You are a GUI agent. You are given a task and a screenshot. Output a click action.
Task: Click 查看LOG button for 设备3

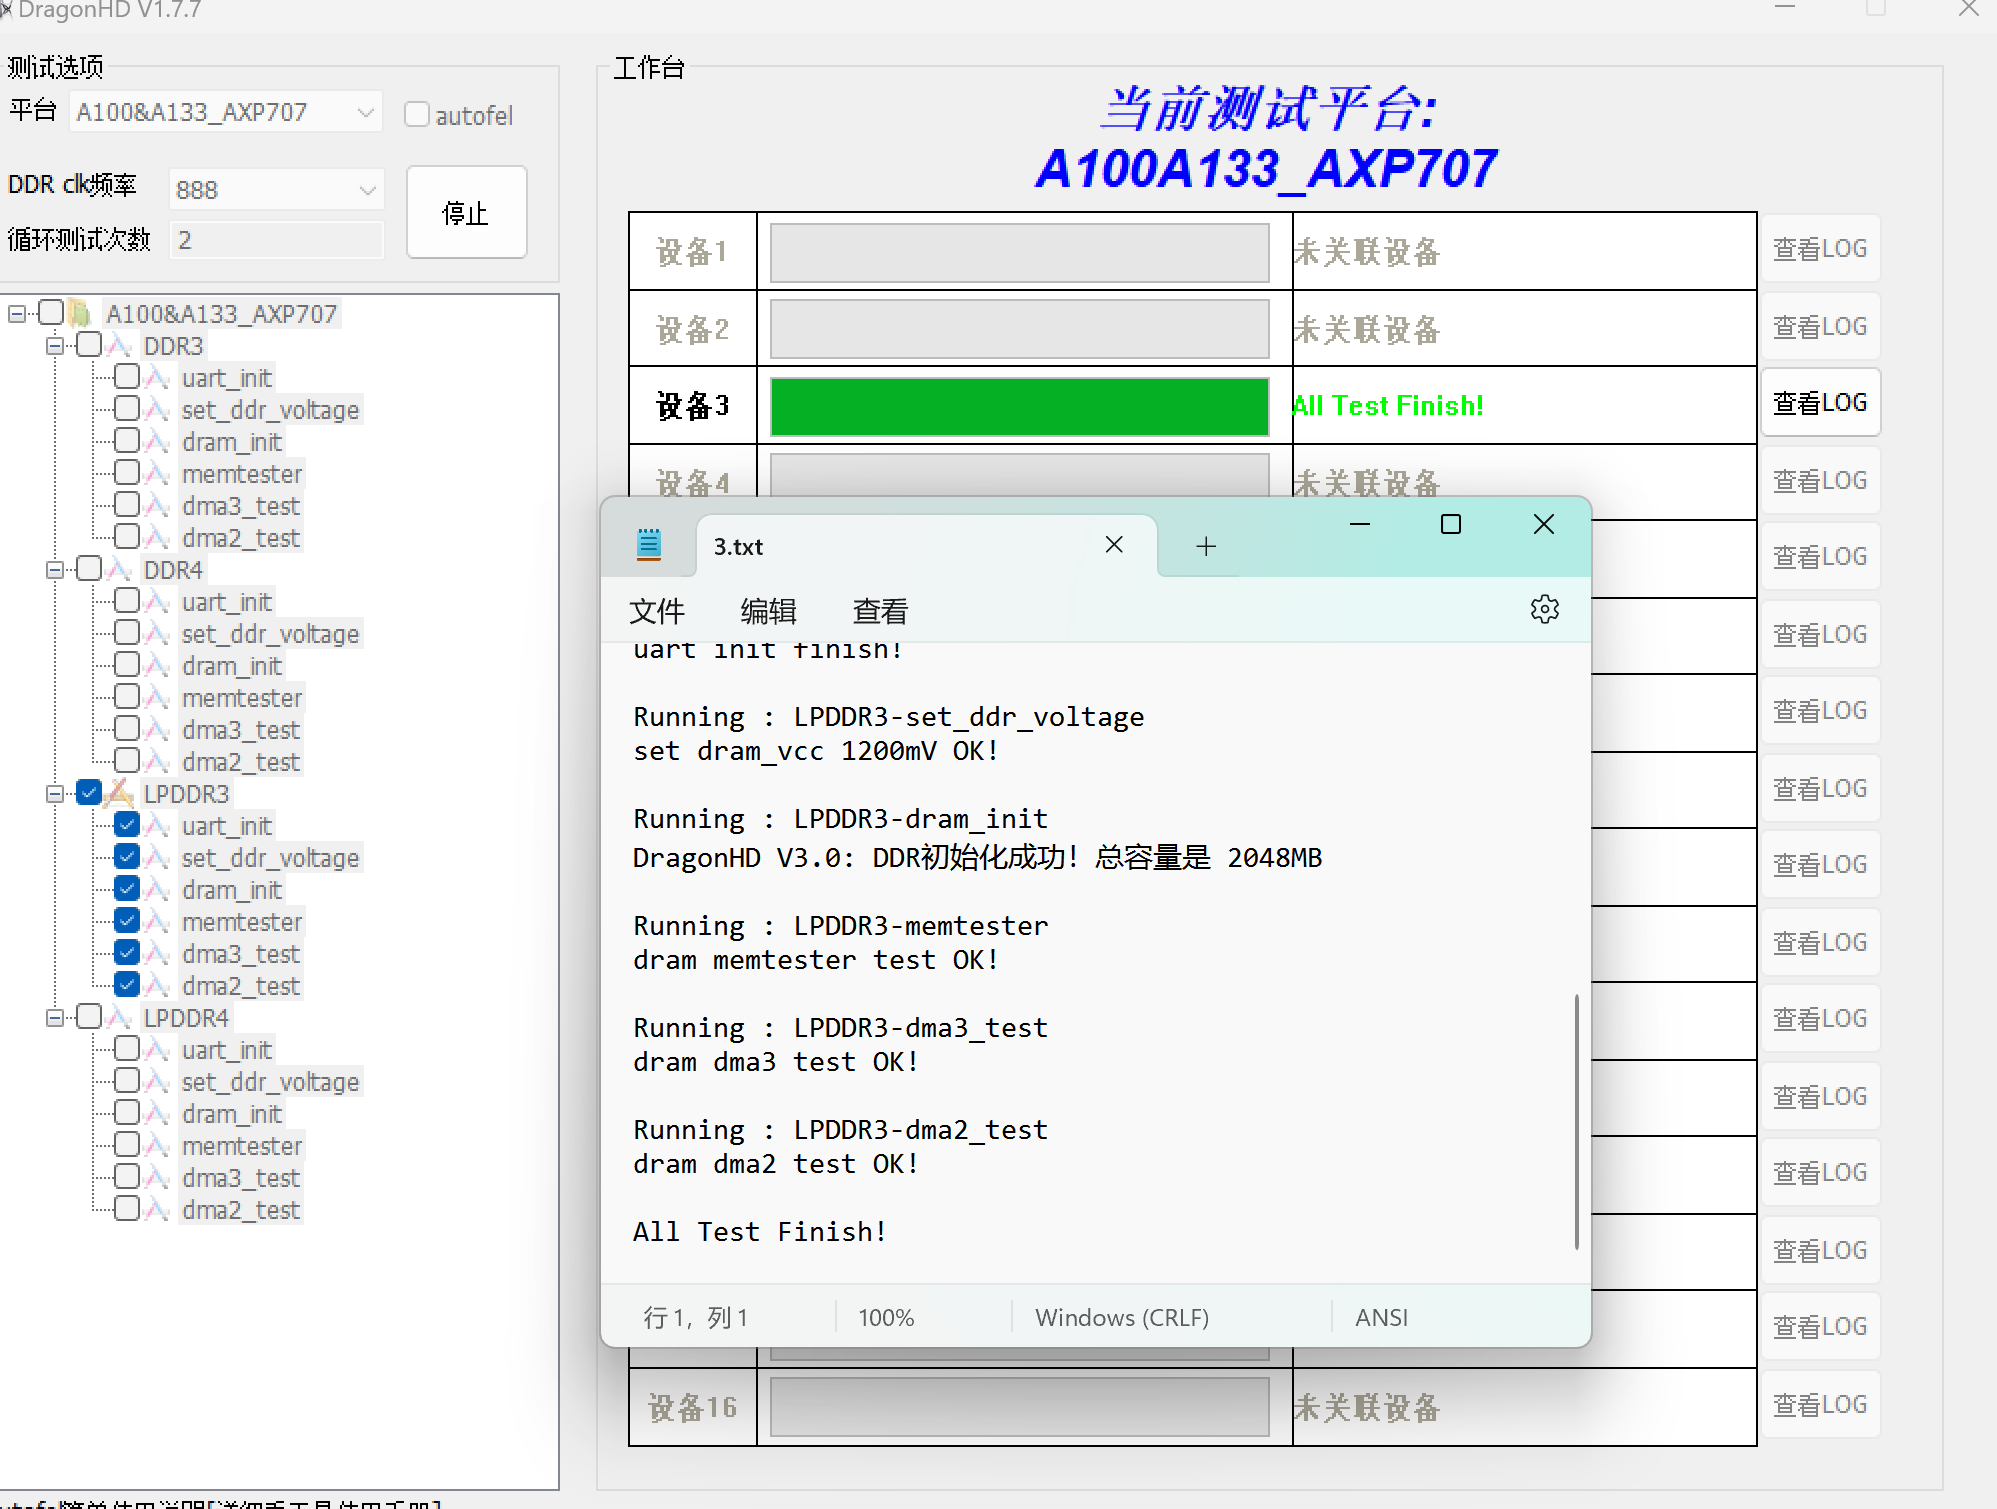[x=1820, y=403]
